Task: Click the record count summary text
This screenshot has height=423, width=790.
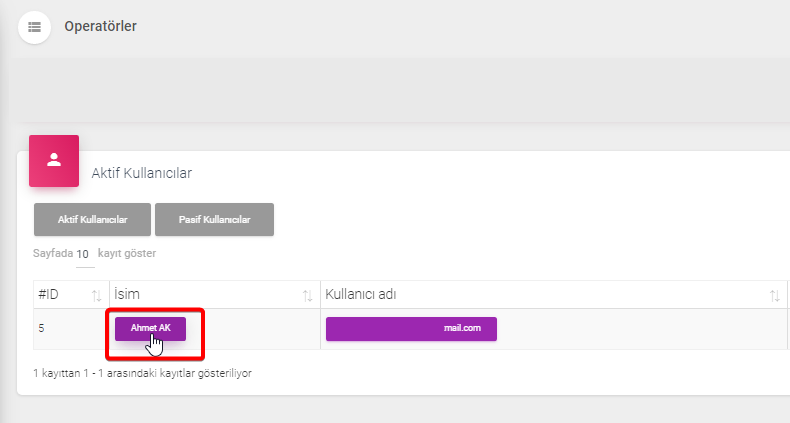Action: pyautogui.click(x=143, y=373)
